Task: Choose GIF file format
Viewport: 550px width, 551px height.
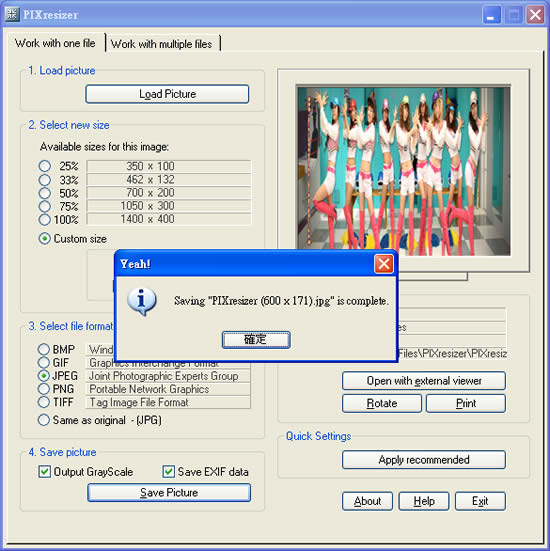Action: pos(44,362)
